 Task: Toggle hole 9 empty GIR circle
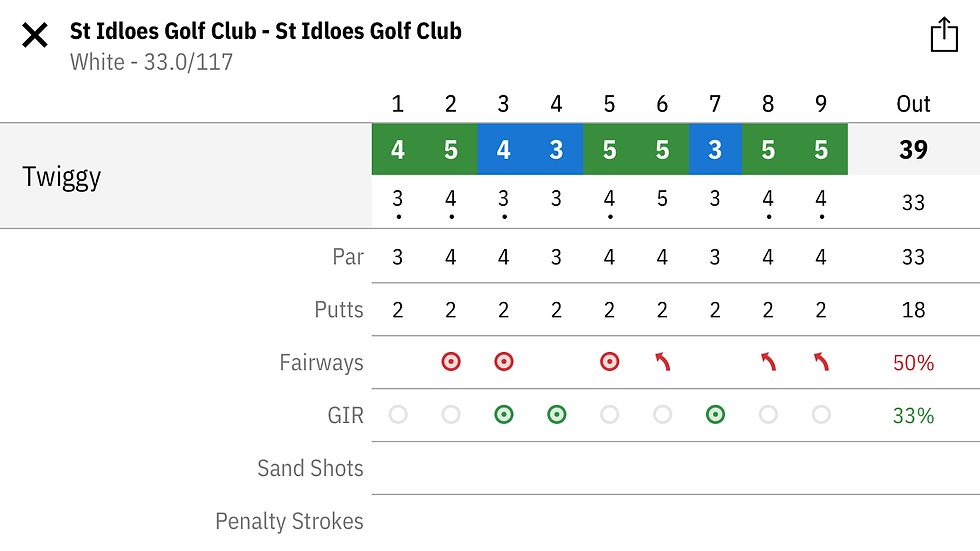[821, 415]
